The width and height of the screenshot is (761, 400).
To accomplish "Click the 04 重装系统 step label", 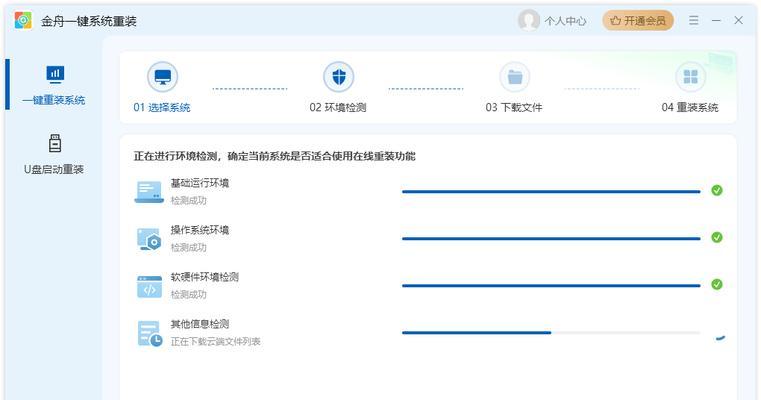I will click(x=690, y=107).
